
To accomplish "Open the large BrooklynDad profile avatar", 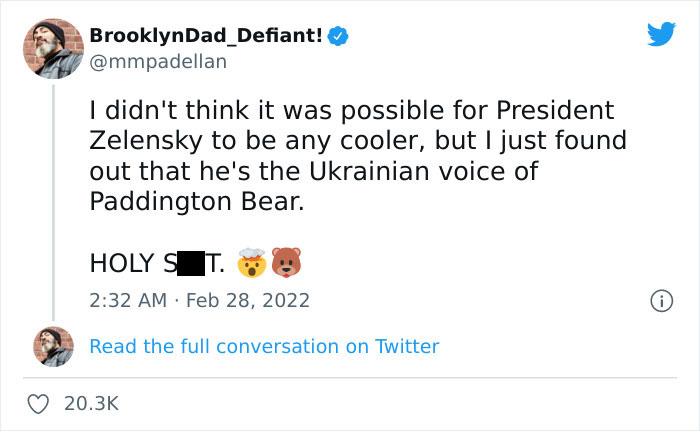I will pos(53,48).
